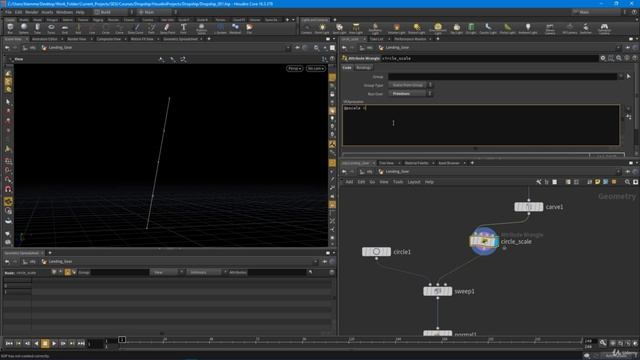Add a Gamepad Camera from shelf
Viewport: 640px width, 360px height.
pyautogui.click(x=604, y=29)
